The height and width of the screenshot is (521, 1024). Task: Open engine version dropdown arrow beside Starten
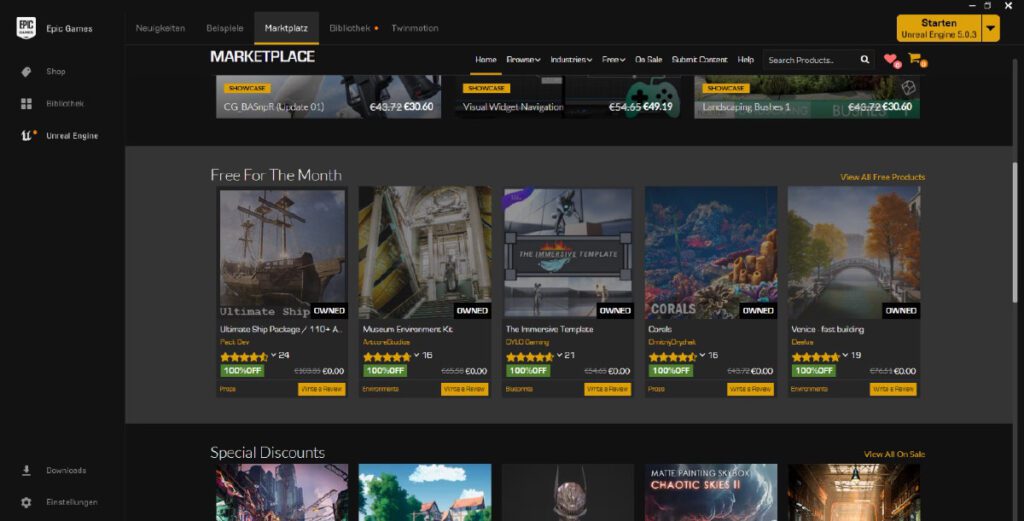(991, 28)
